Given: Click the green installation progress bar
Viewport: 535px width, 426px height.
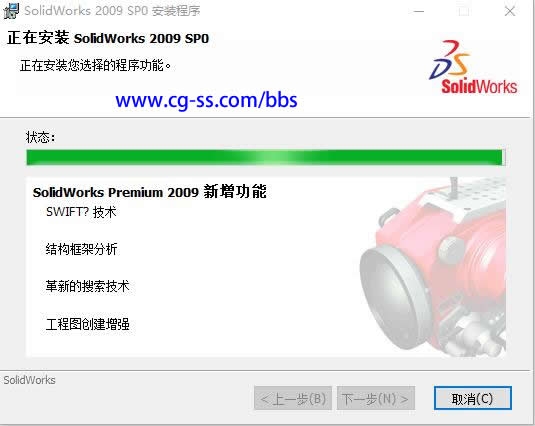Looking at the screenshot, I should 266,158.
